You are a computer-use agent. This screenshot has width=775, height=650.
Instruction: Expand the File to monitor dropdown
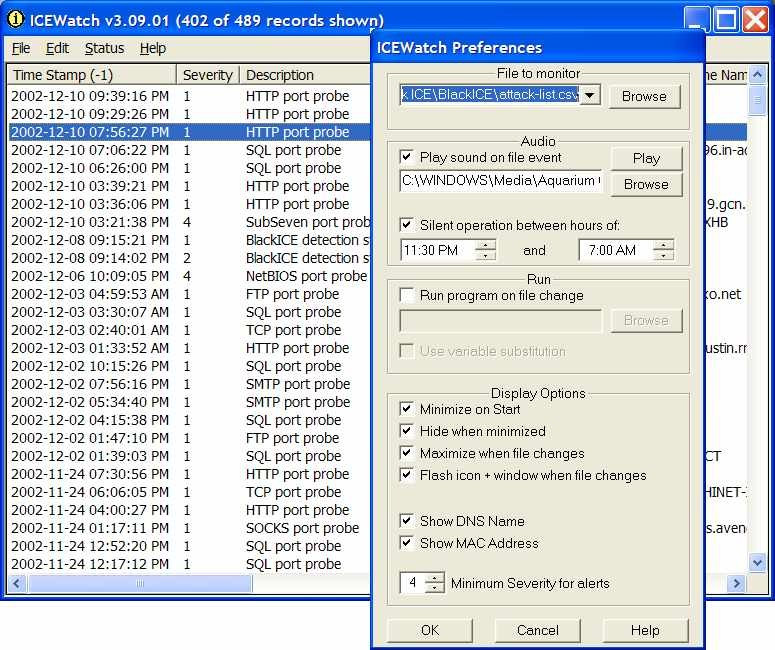590,95
